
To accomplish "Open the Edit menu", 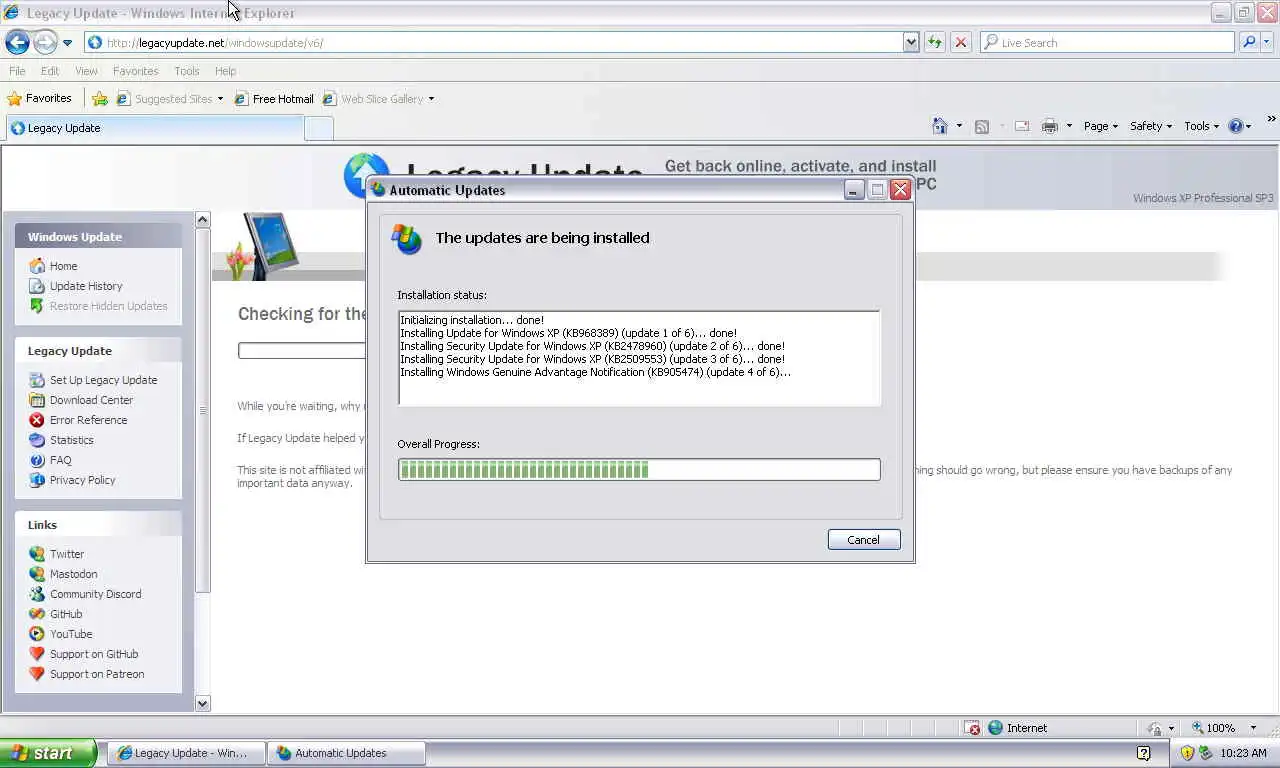I will click(x=50, y=71).
